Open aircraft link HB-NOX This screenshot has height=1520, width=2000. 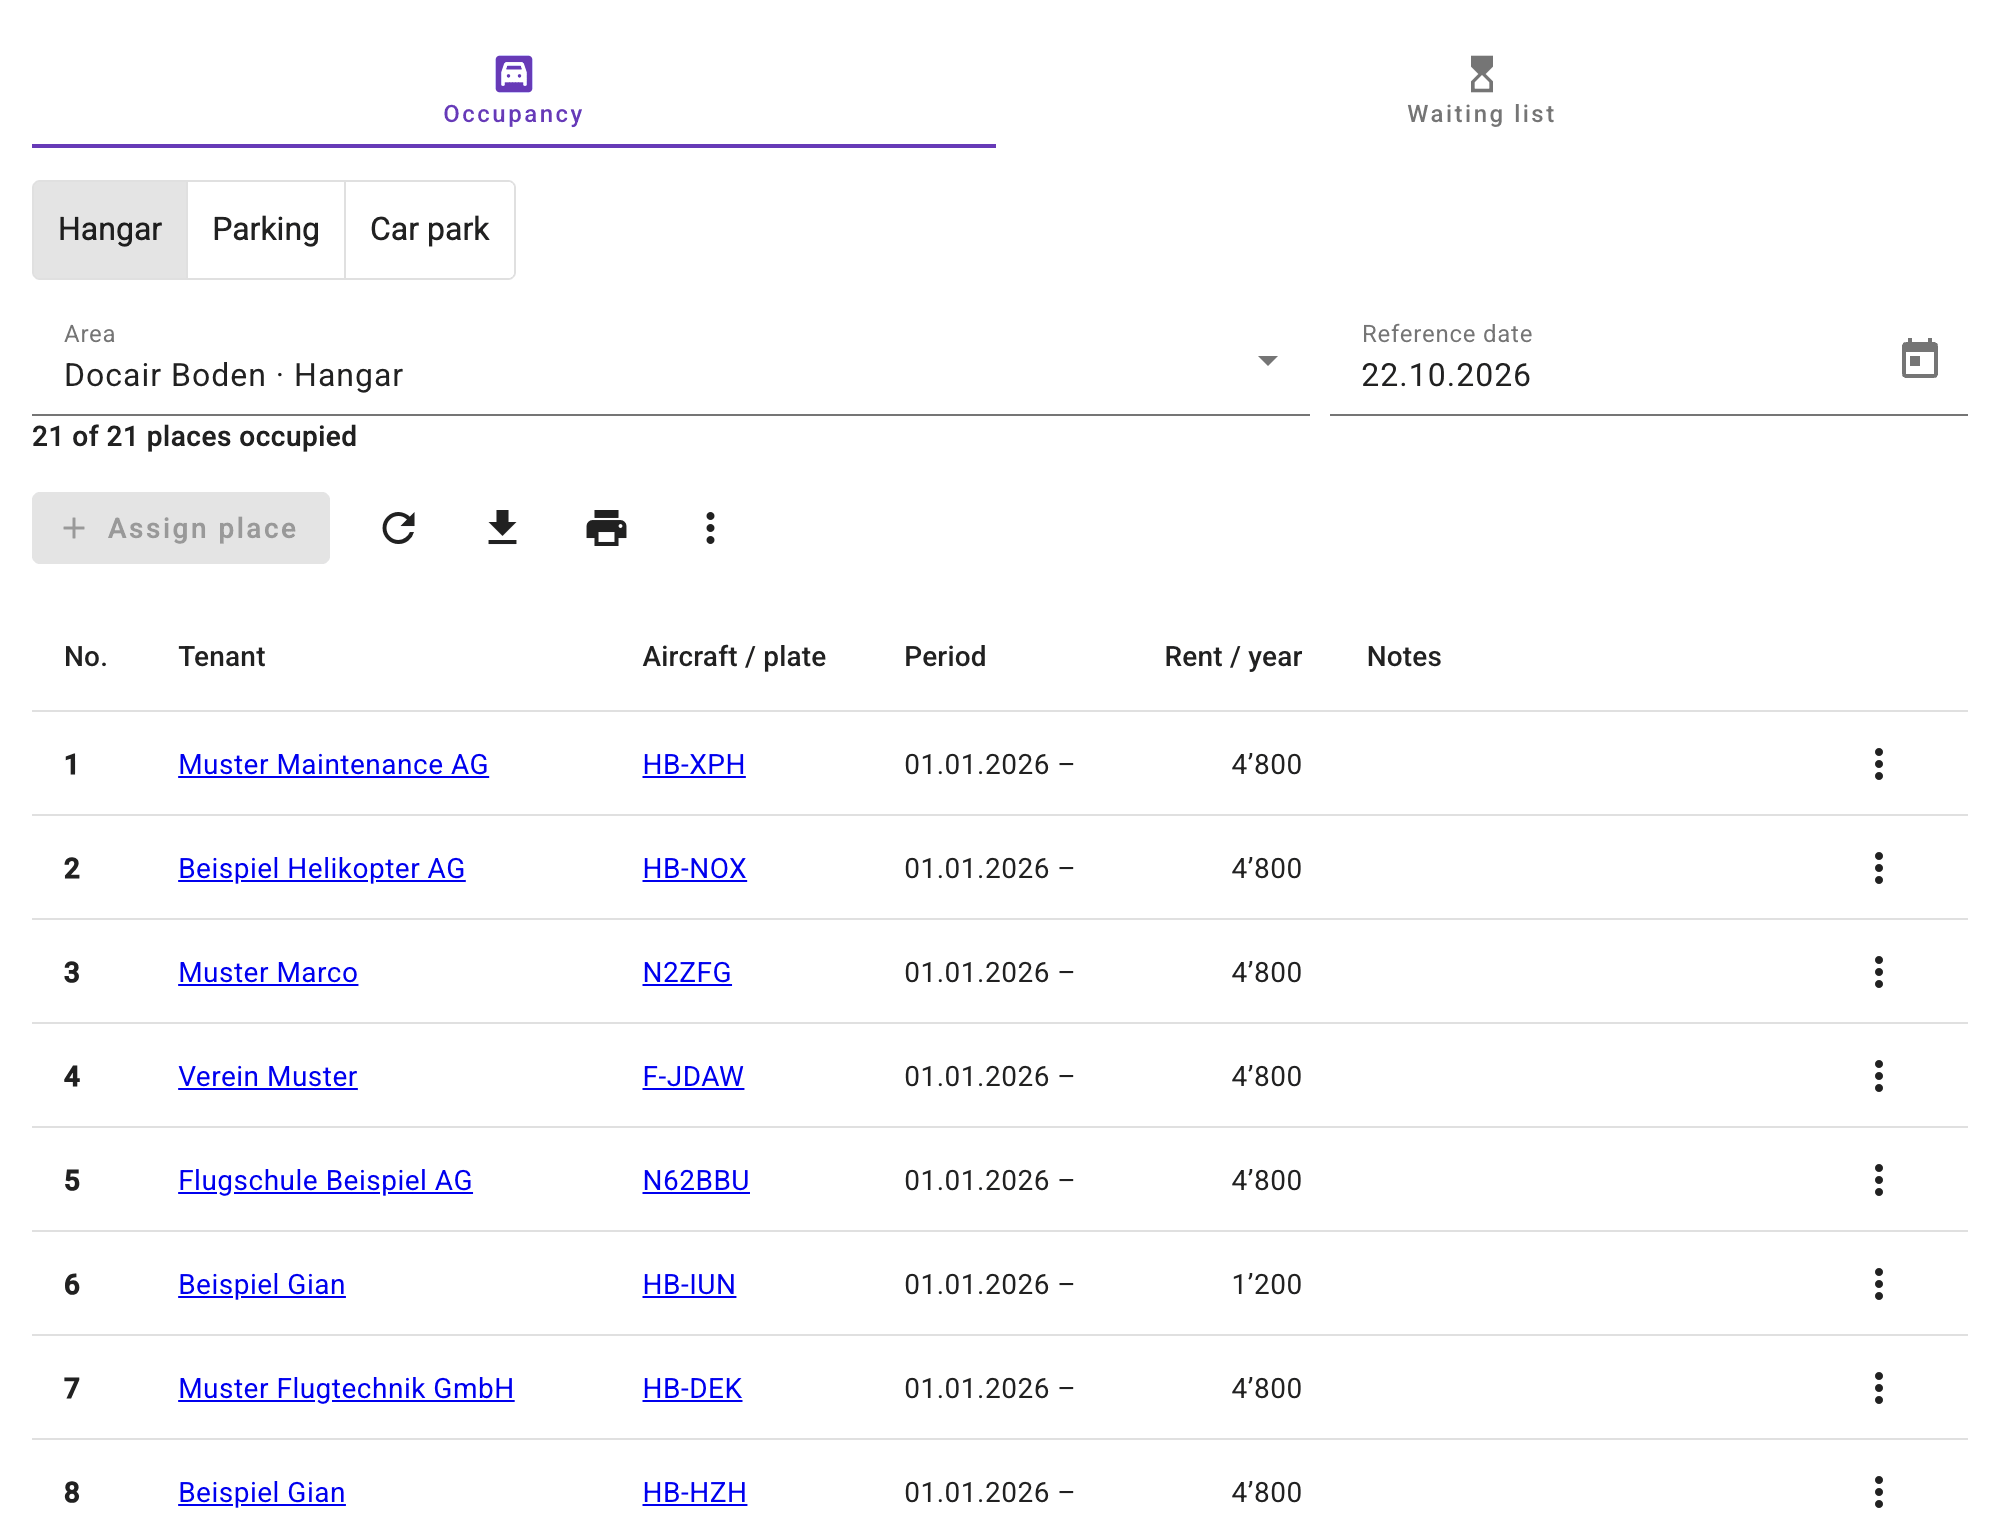[694, 869]
